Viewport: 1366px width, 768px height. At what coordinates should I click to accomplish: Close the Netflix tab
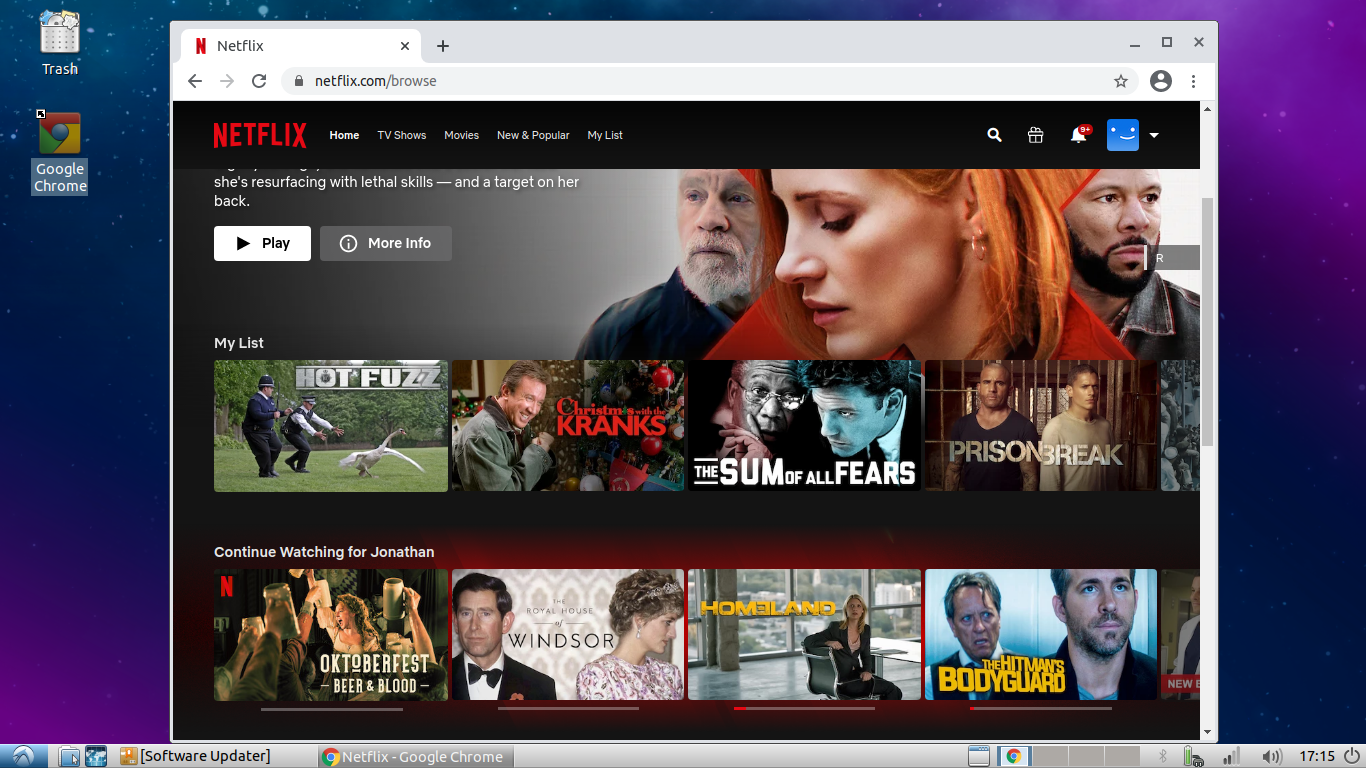[405, 46]
